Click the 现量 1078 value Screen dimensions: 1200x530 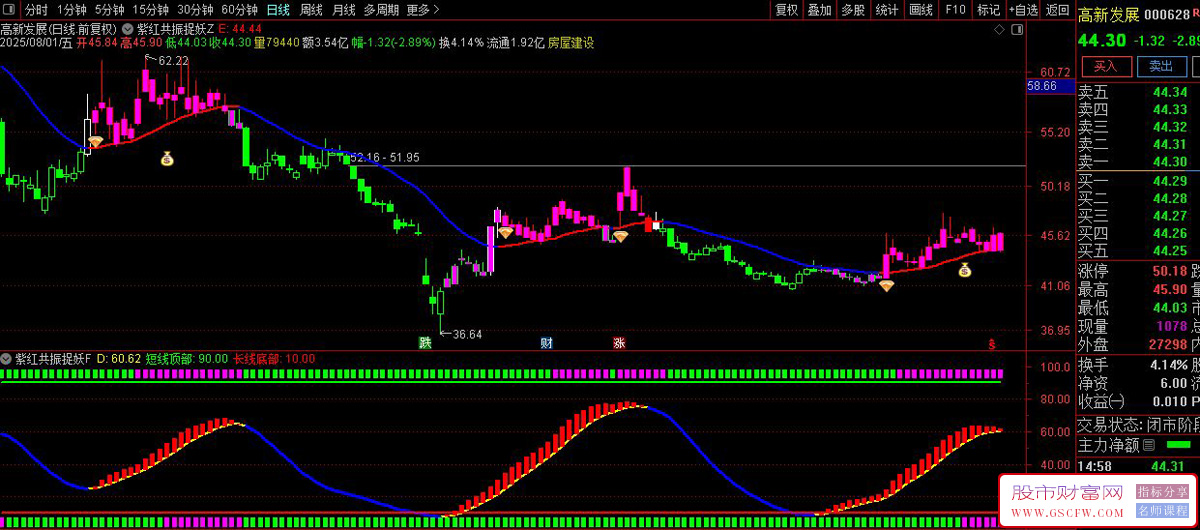click(x=1173, y=326)
